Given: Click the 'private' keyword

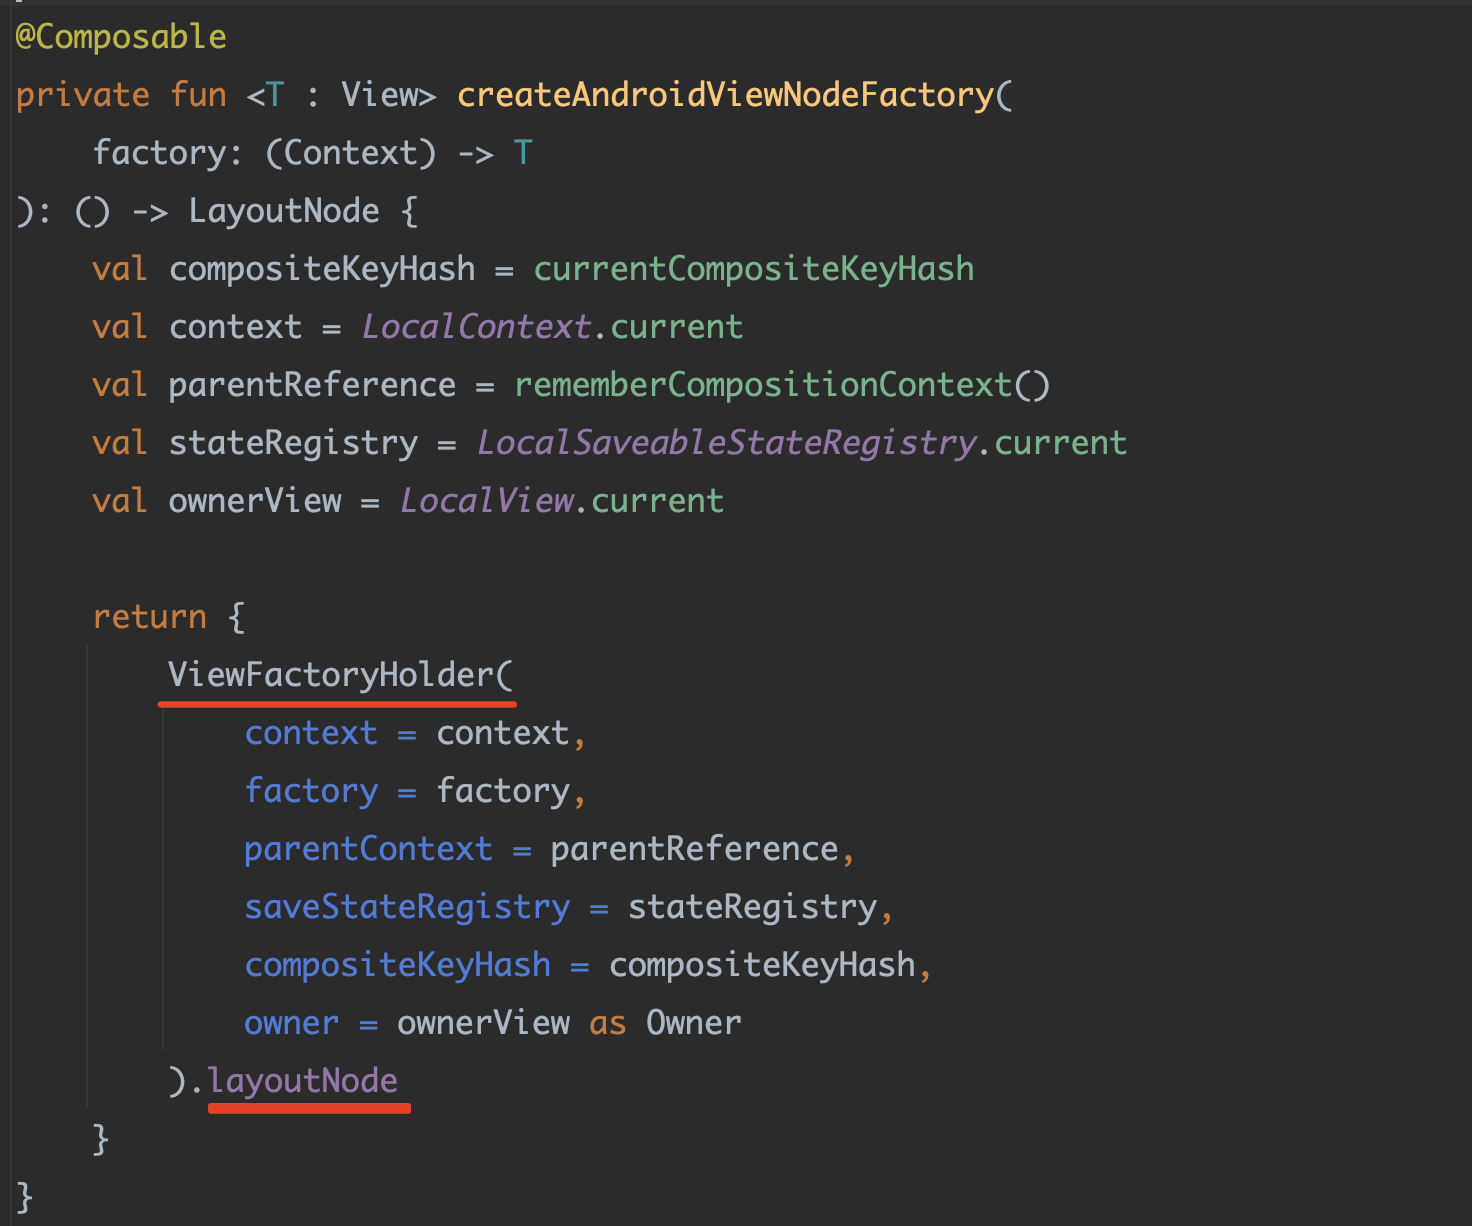Looking at the screenshot, I should pyautogui.click(x=83, y=95).
